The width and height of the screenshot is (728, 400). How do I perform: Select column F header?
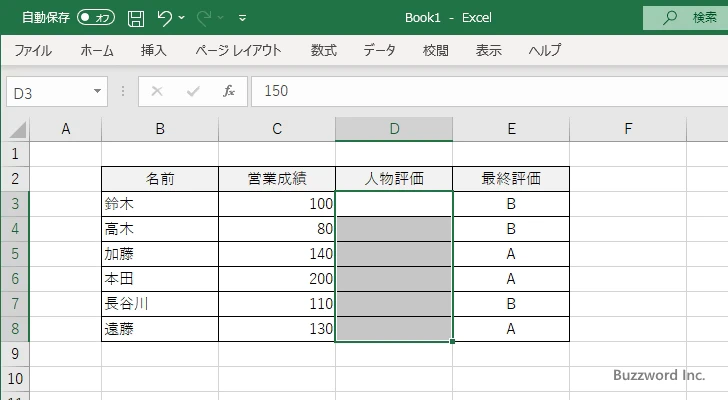point(628,129)
